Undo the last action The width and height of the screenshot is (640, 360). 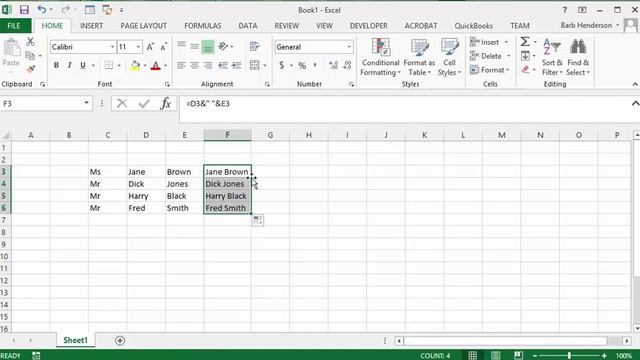[41, 9]
